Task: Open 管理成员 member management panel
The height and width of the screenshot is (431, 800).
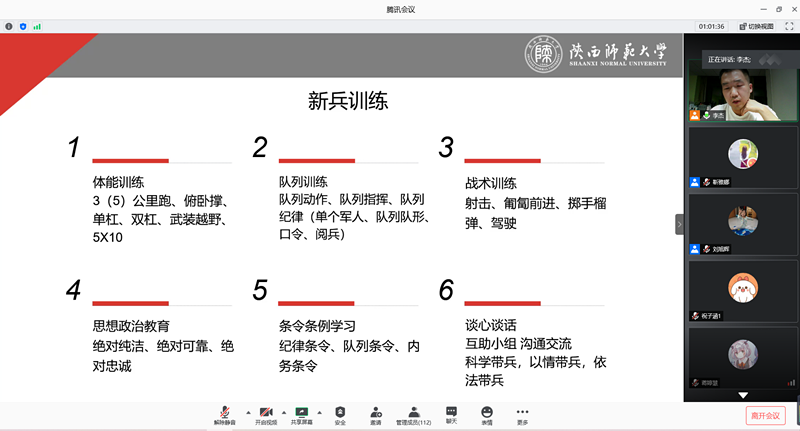Action: (x=413, y=414)
